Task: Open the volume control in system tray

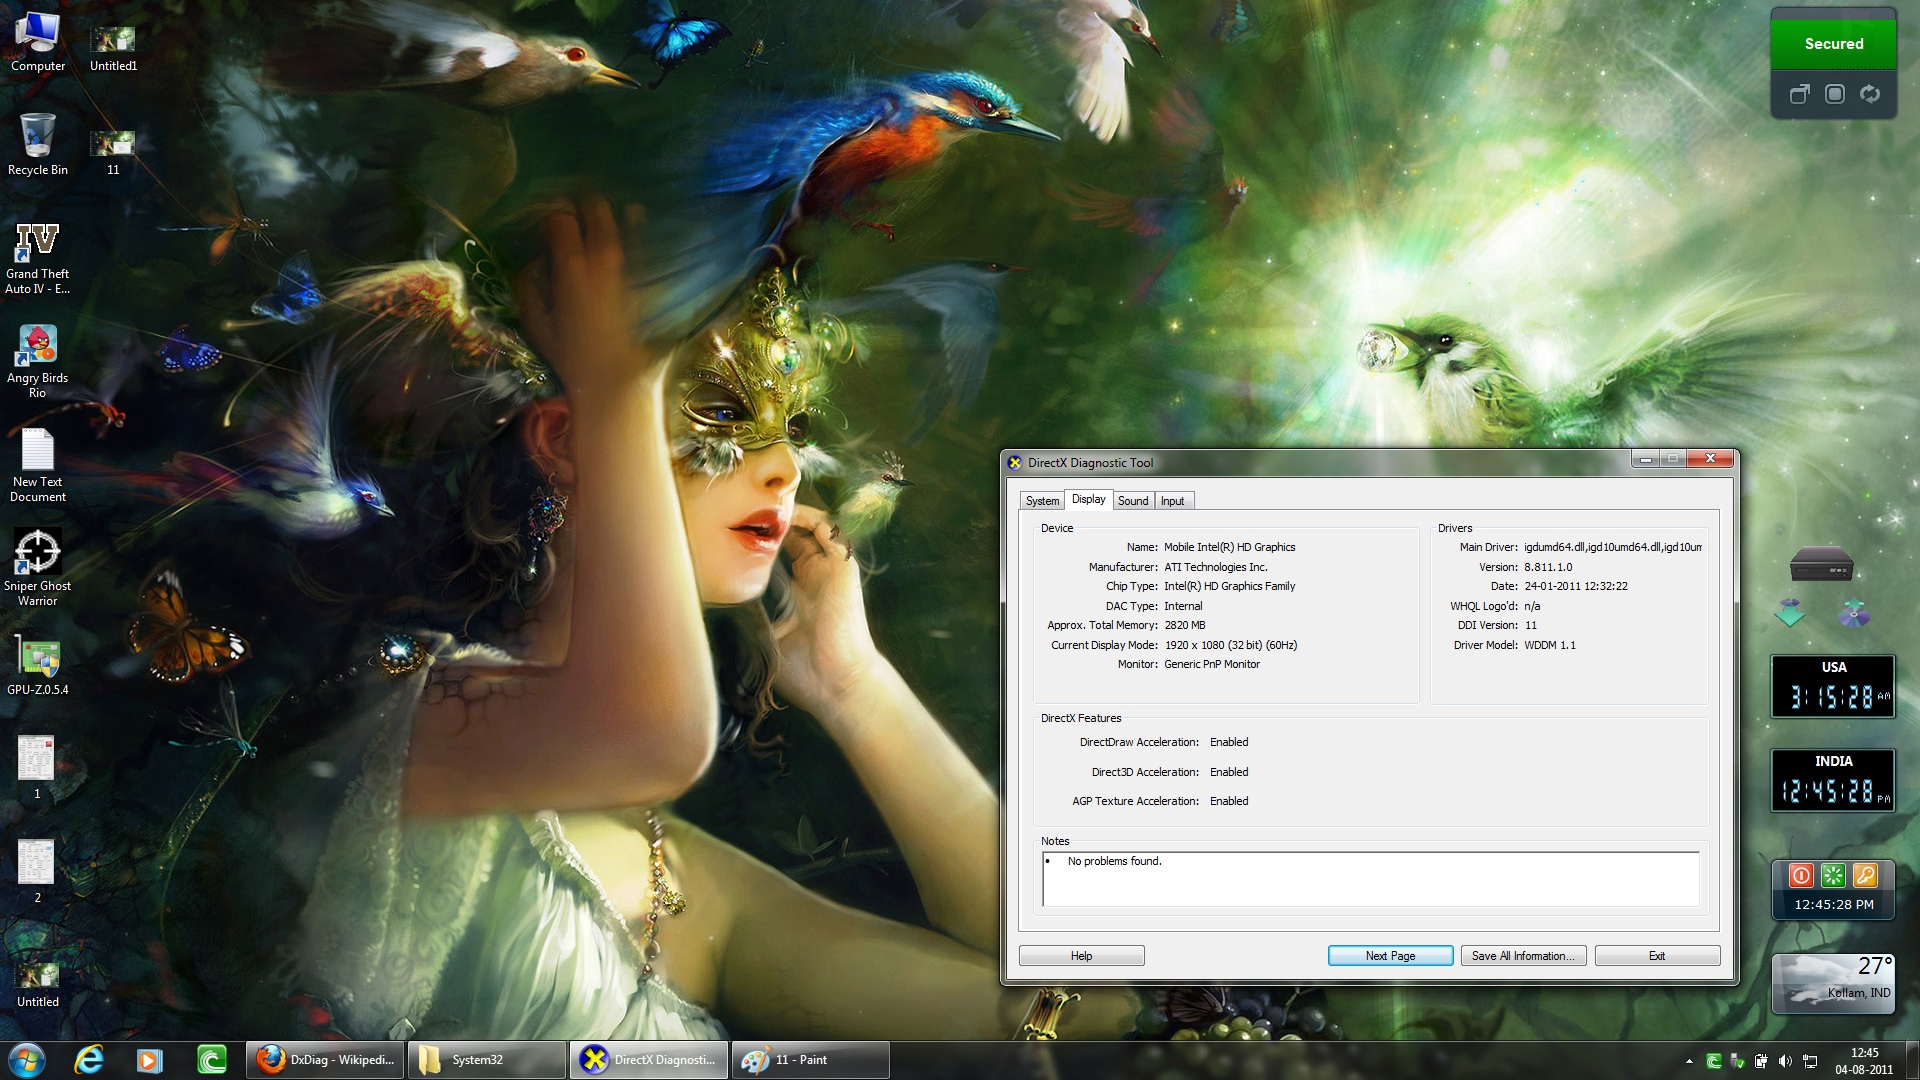Action: pos(1785,1061)
